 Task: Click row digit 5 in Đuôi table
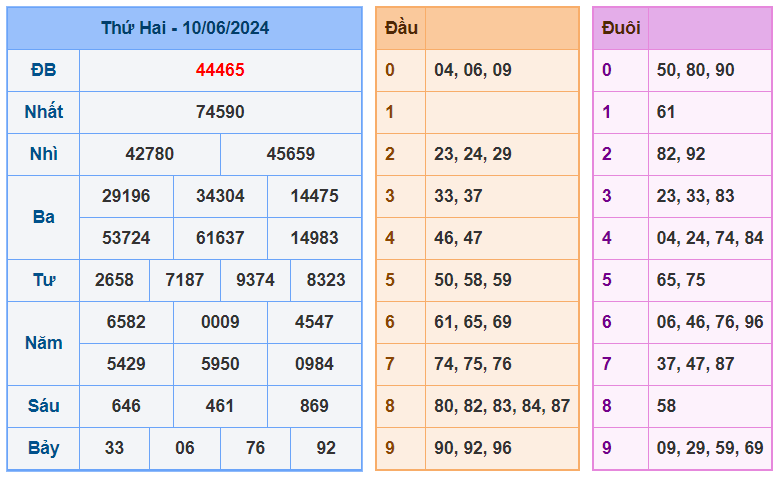606,280
